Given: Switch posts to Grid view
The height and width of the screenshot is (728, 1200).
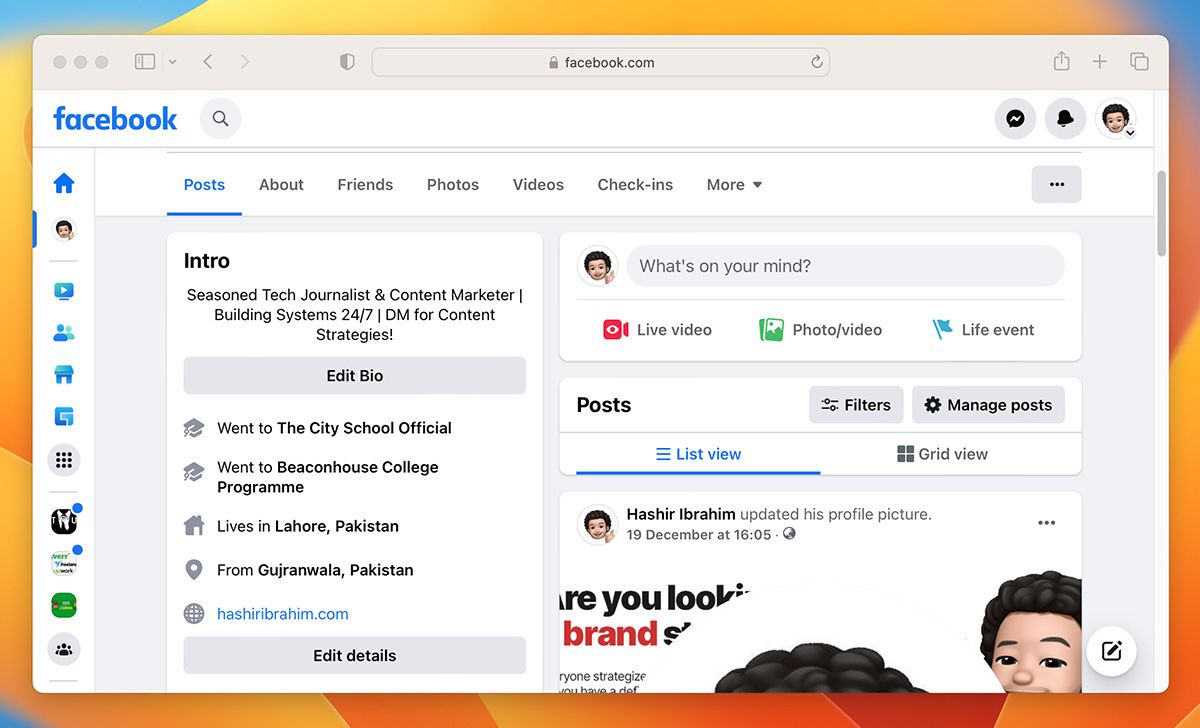Looking at the screenshot, I should point(942,454).
